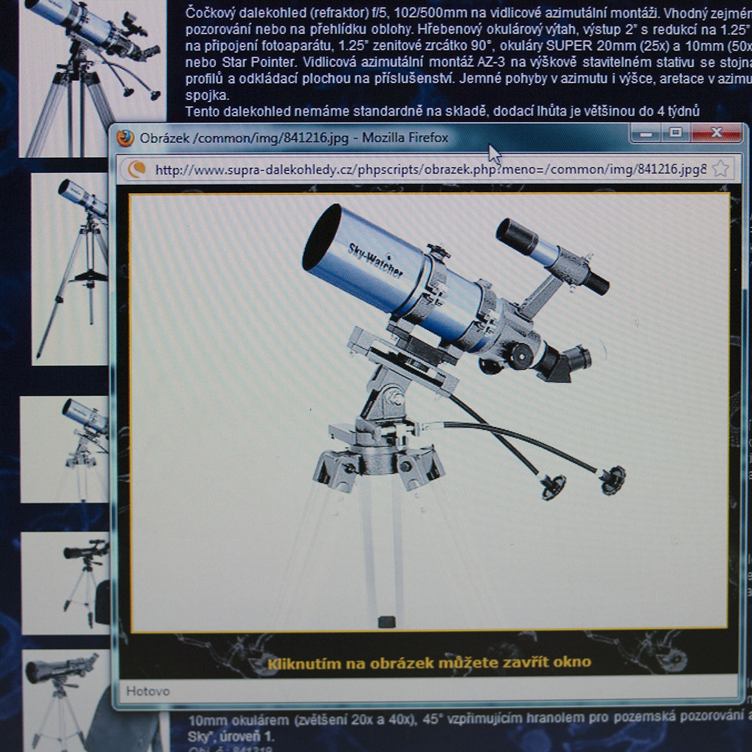Open top telescope-on-tripod thumbnail in background page
The width and height of the screenshot is (752, 752).
(x=92, y=78)
